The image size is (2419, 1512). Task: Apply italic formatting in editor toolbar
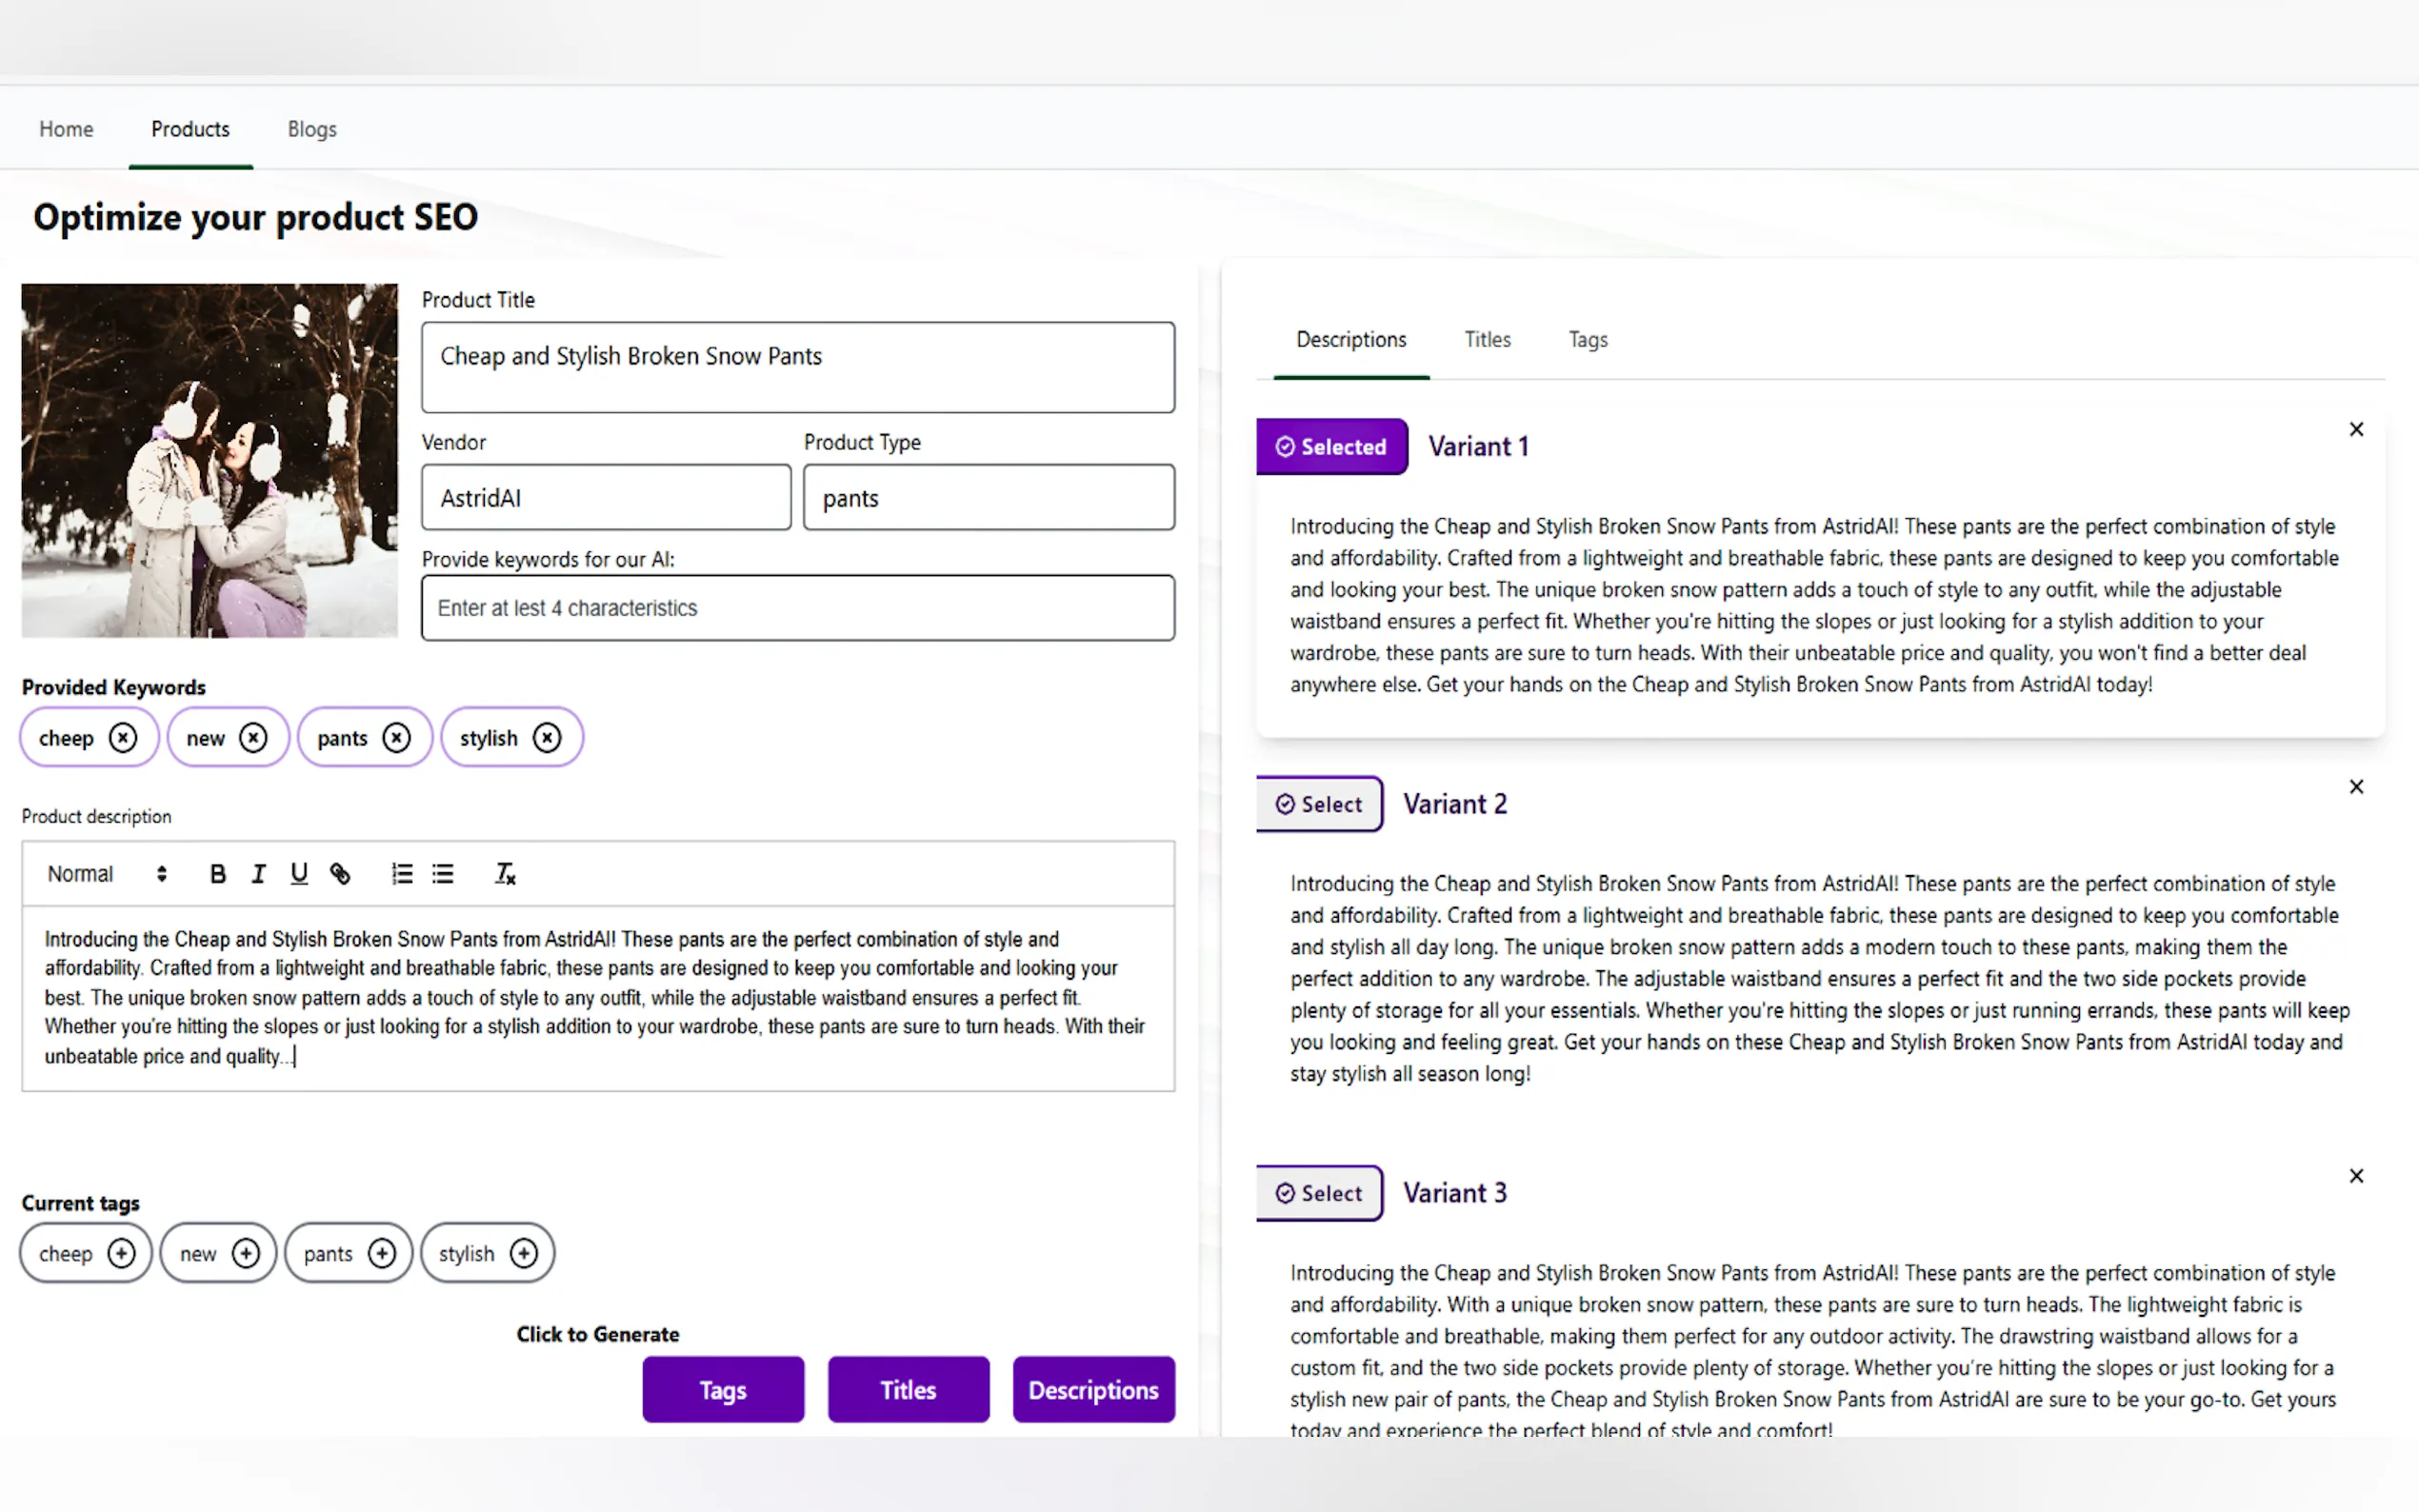point(258,874)
